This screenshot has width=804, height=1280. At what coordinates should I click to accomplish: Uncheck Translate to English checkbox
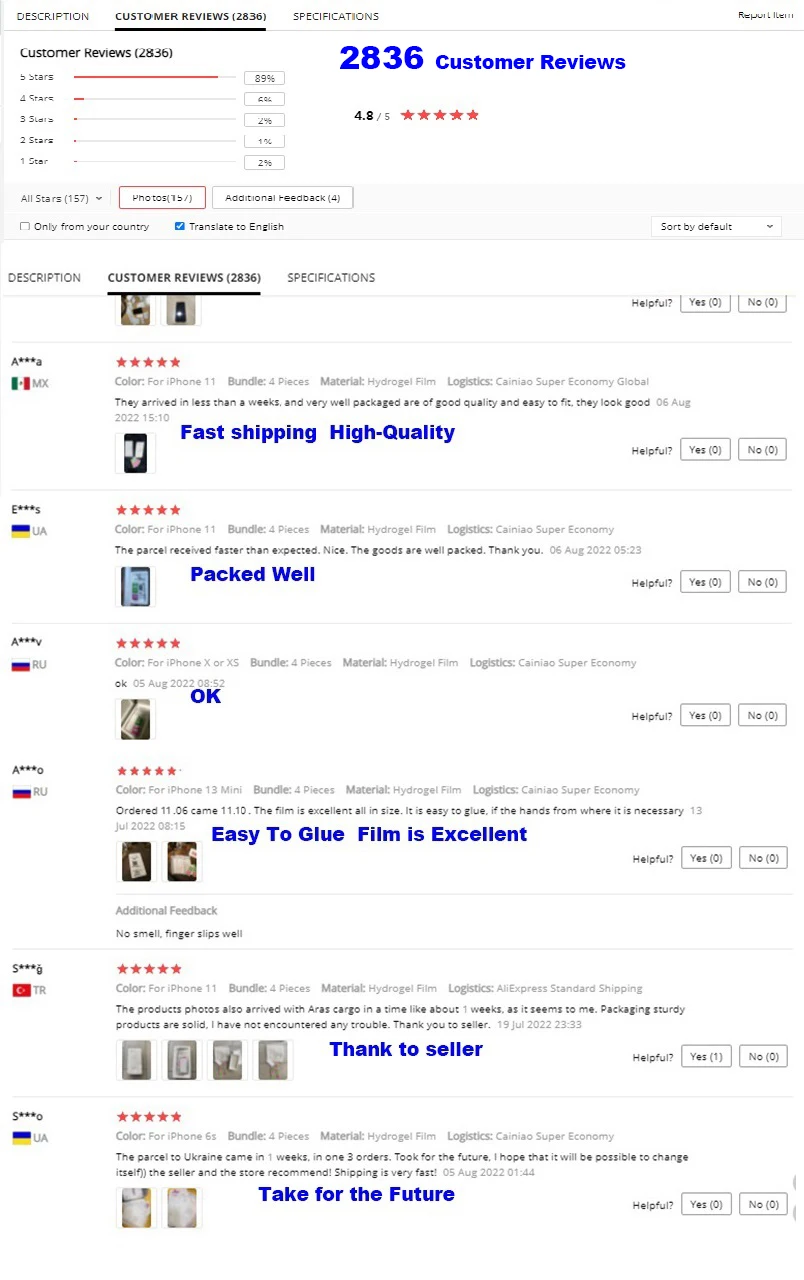tap(180, 227)
